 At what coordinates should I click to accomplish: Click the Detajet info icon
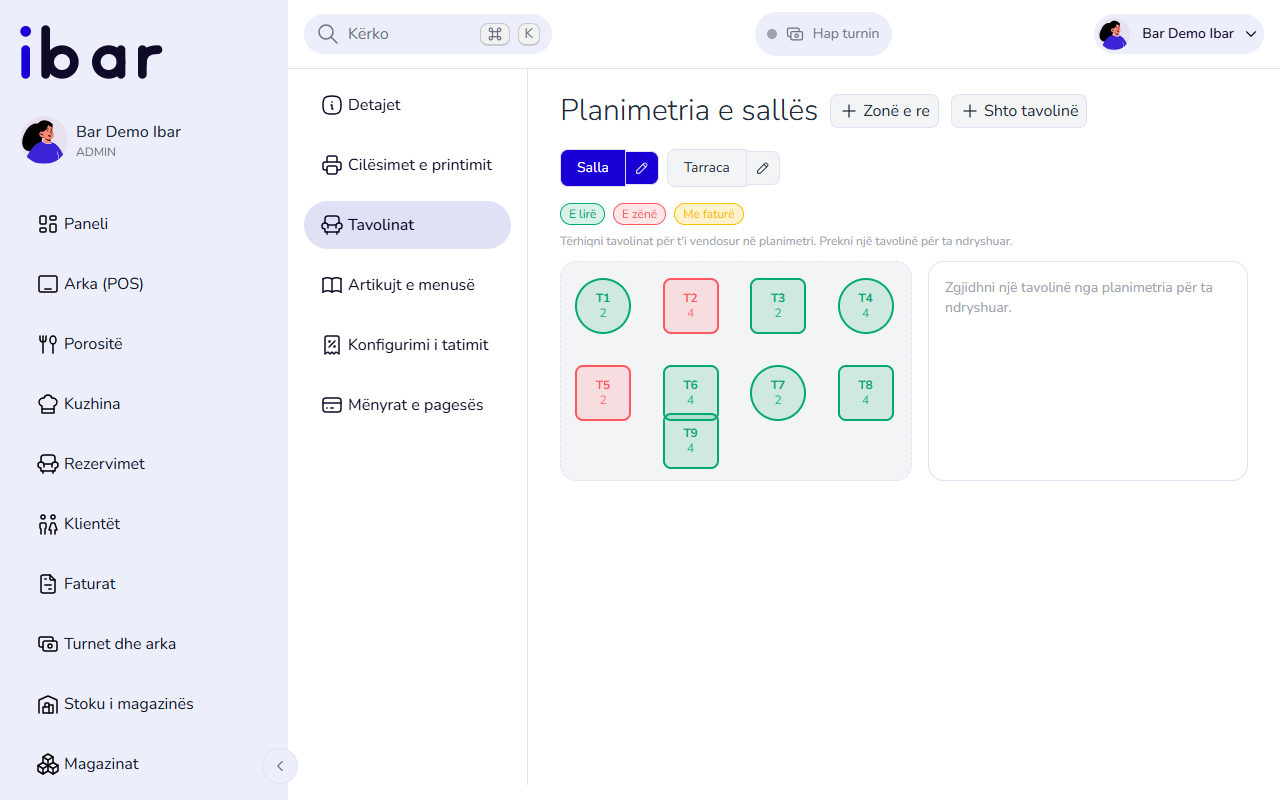click(x=332, y=105)
